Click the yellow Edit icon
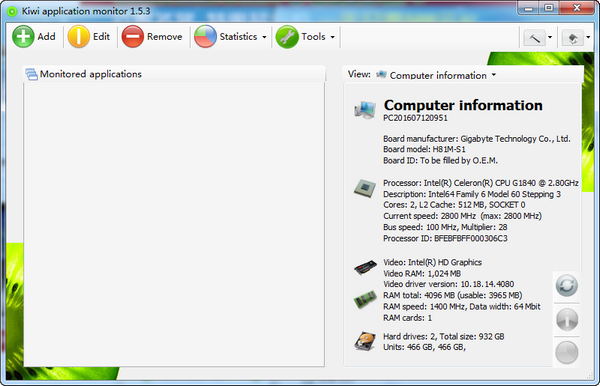This screenshot has height=386, width=600. (78, 36)
